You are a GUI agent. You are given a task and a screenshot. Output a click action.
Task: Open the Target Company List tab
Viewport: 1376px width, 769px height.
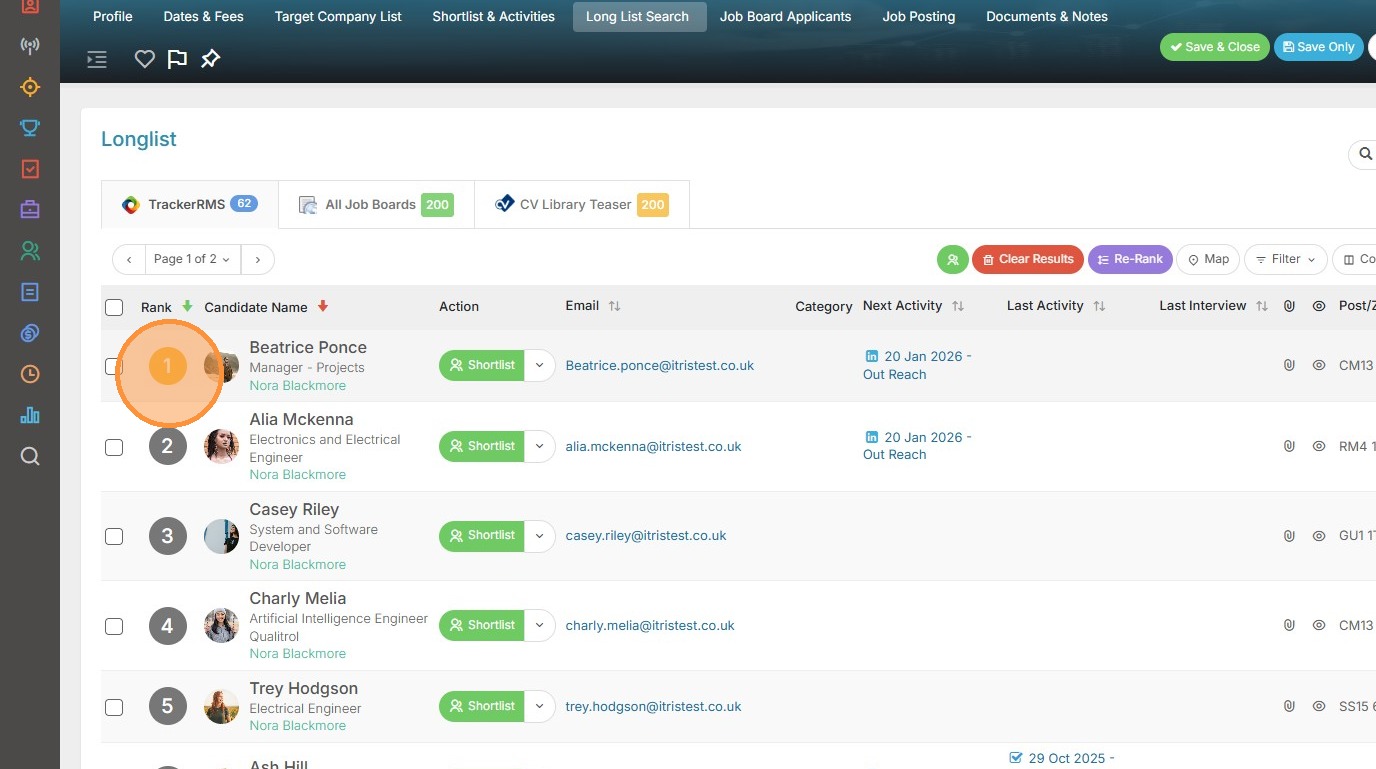(338, 16)
